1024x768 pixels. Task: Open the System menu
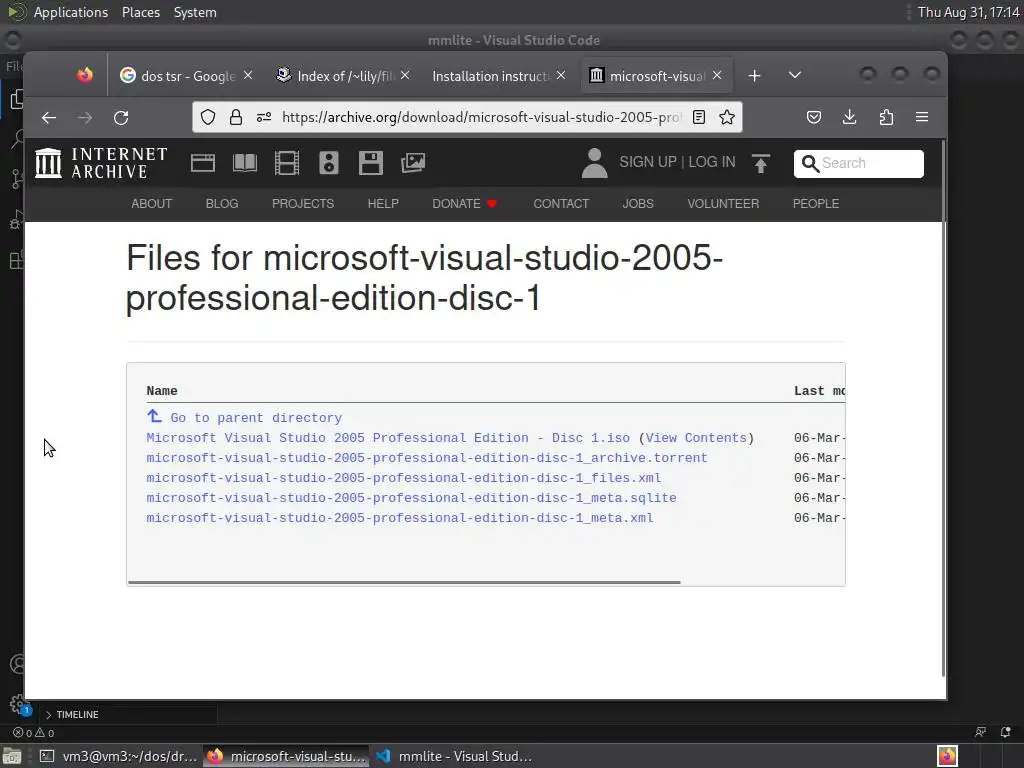point(195,12)
